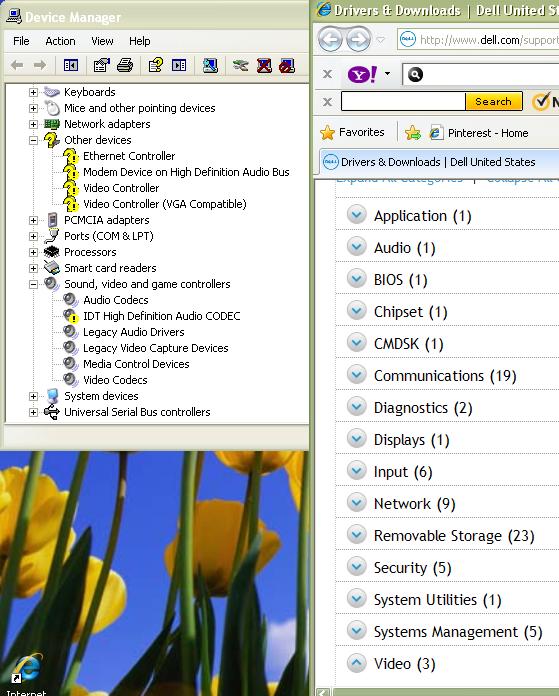The width and height of the screenshot is (559, 696).
Task: Click the browser address bar
Action: (478, 40)
